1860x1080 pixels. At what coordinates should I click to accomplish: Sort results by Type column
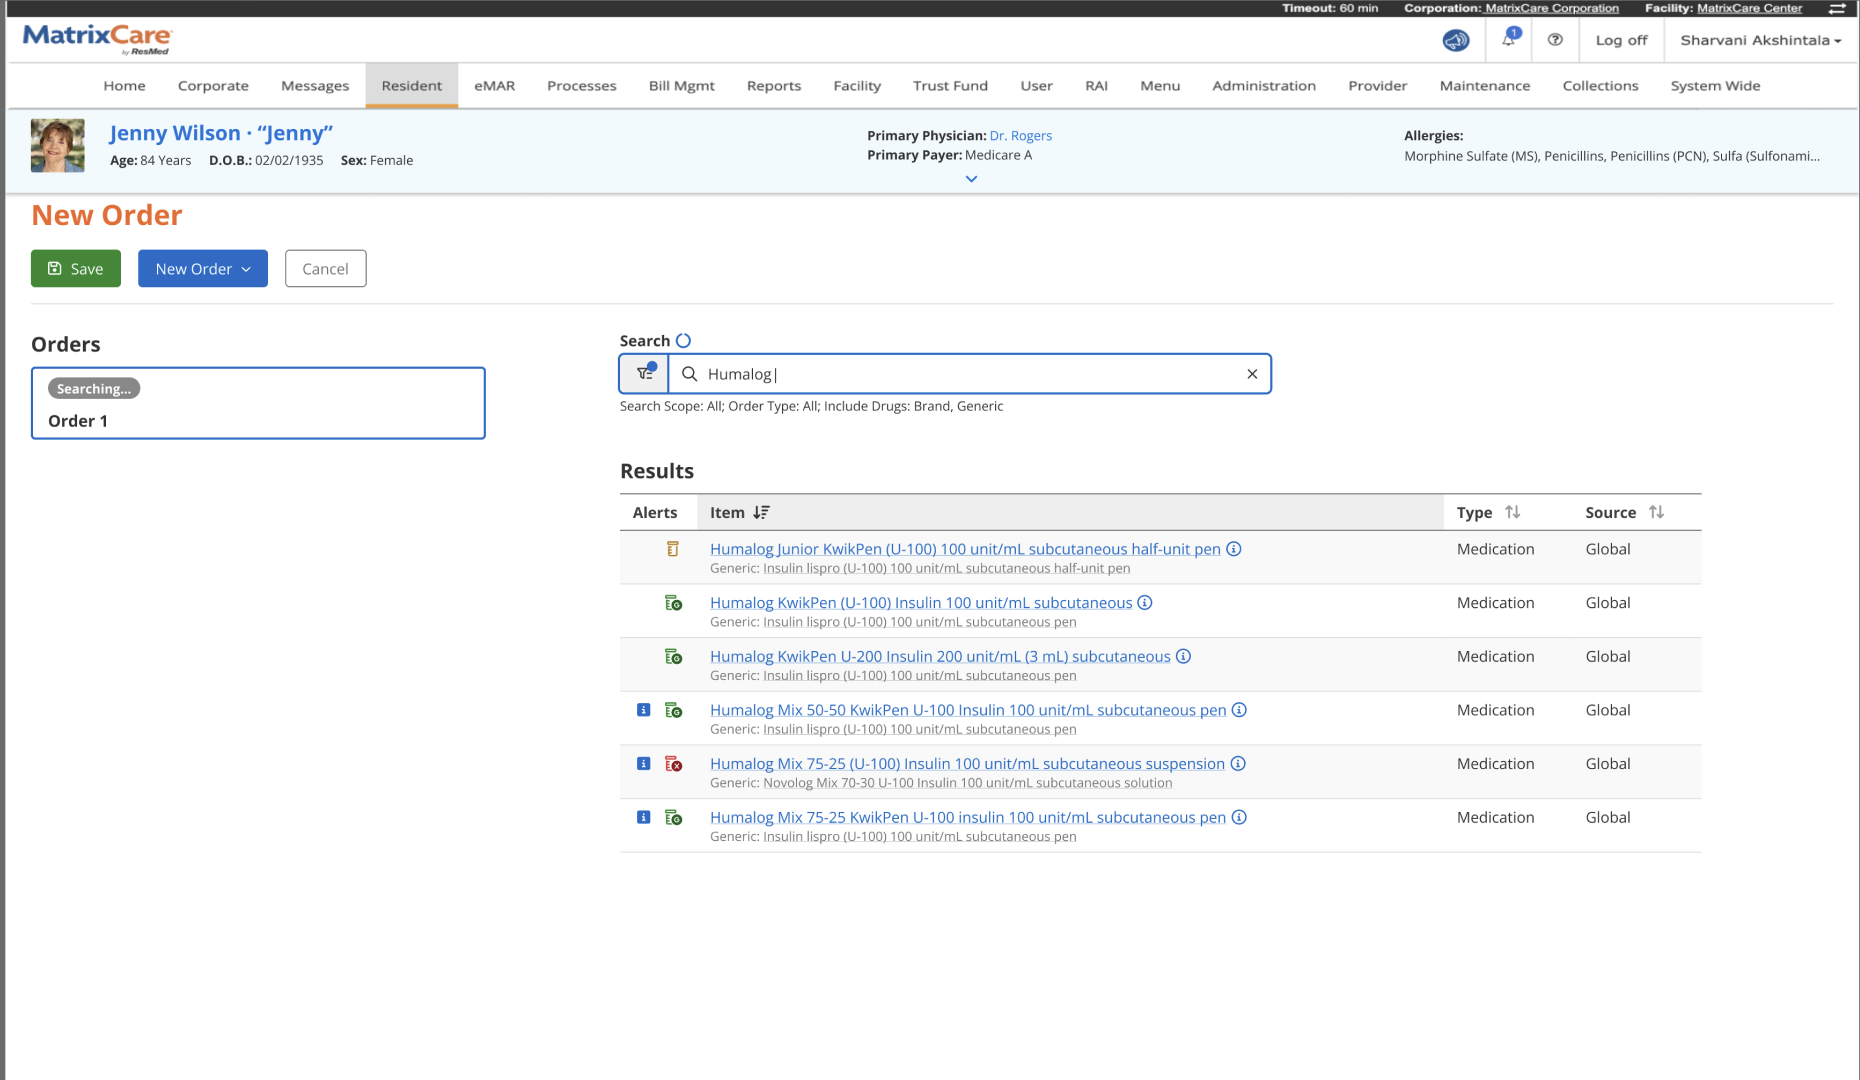1512,512
